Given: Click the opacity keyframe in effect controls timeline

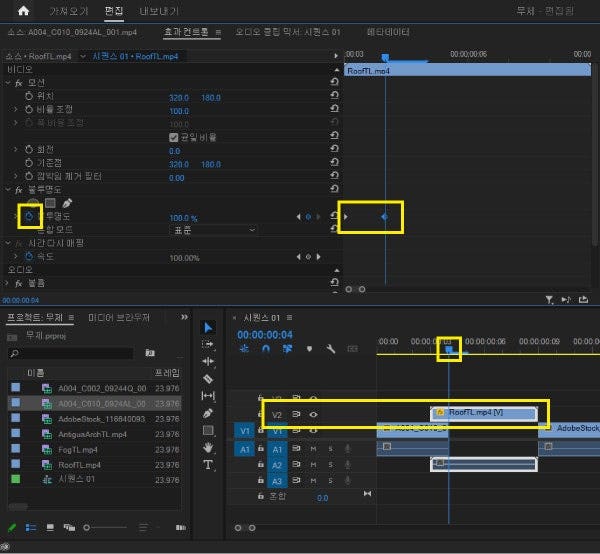Looking at the screenshot, I should point(385,216).
